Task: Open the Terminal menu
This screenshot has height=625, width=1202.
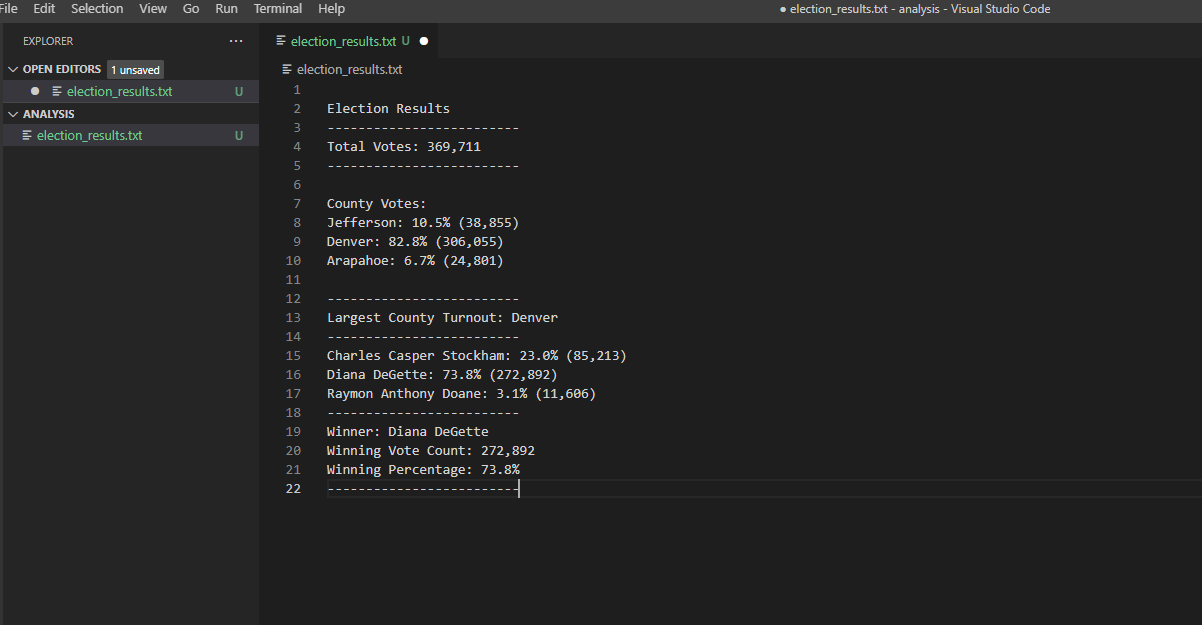Action: point(277,9)
